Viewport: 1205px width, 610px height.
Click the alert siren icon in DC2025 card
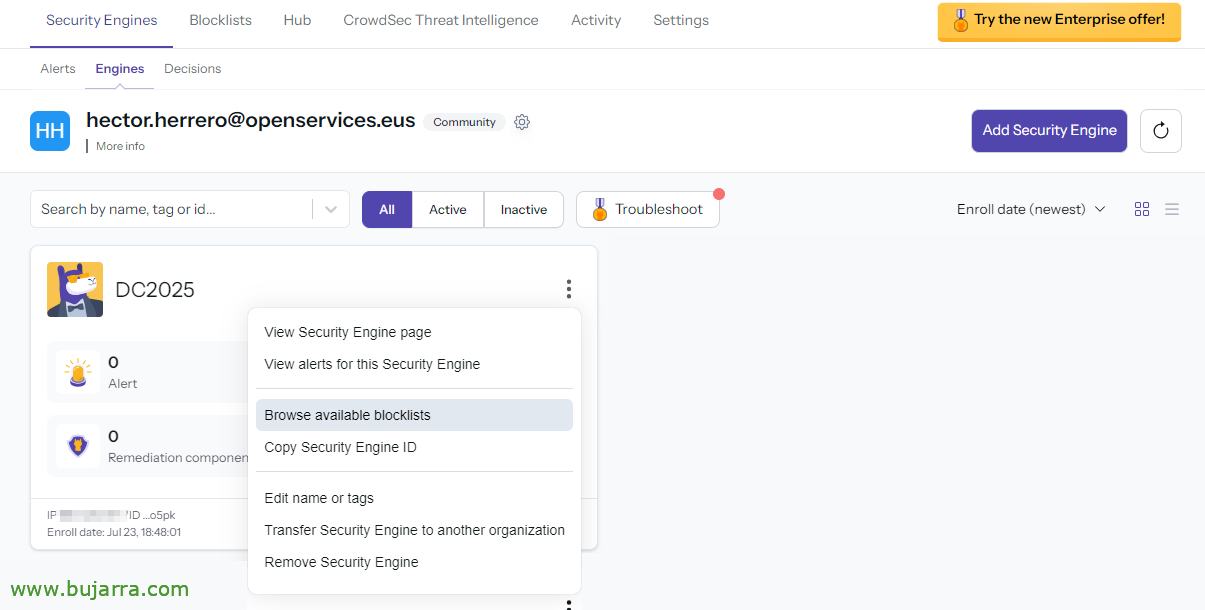coord(78,372)
